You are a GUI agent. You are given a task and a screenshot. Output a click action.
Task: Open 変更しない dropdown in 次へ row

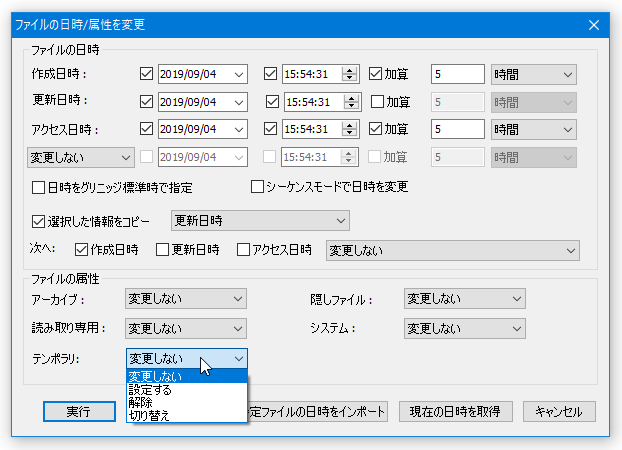453,250
